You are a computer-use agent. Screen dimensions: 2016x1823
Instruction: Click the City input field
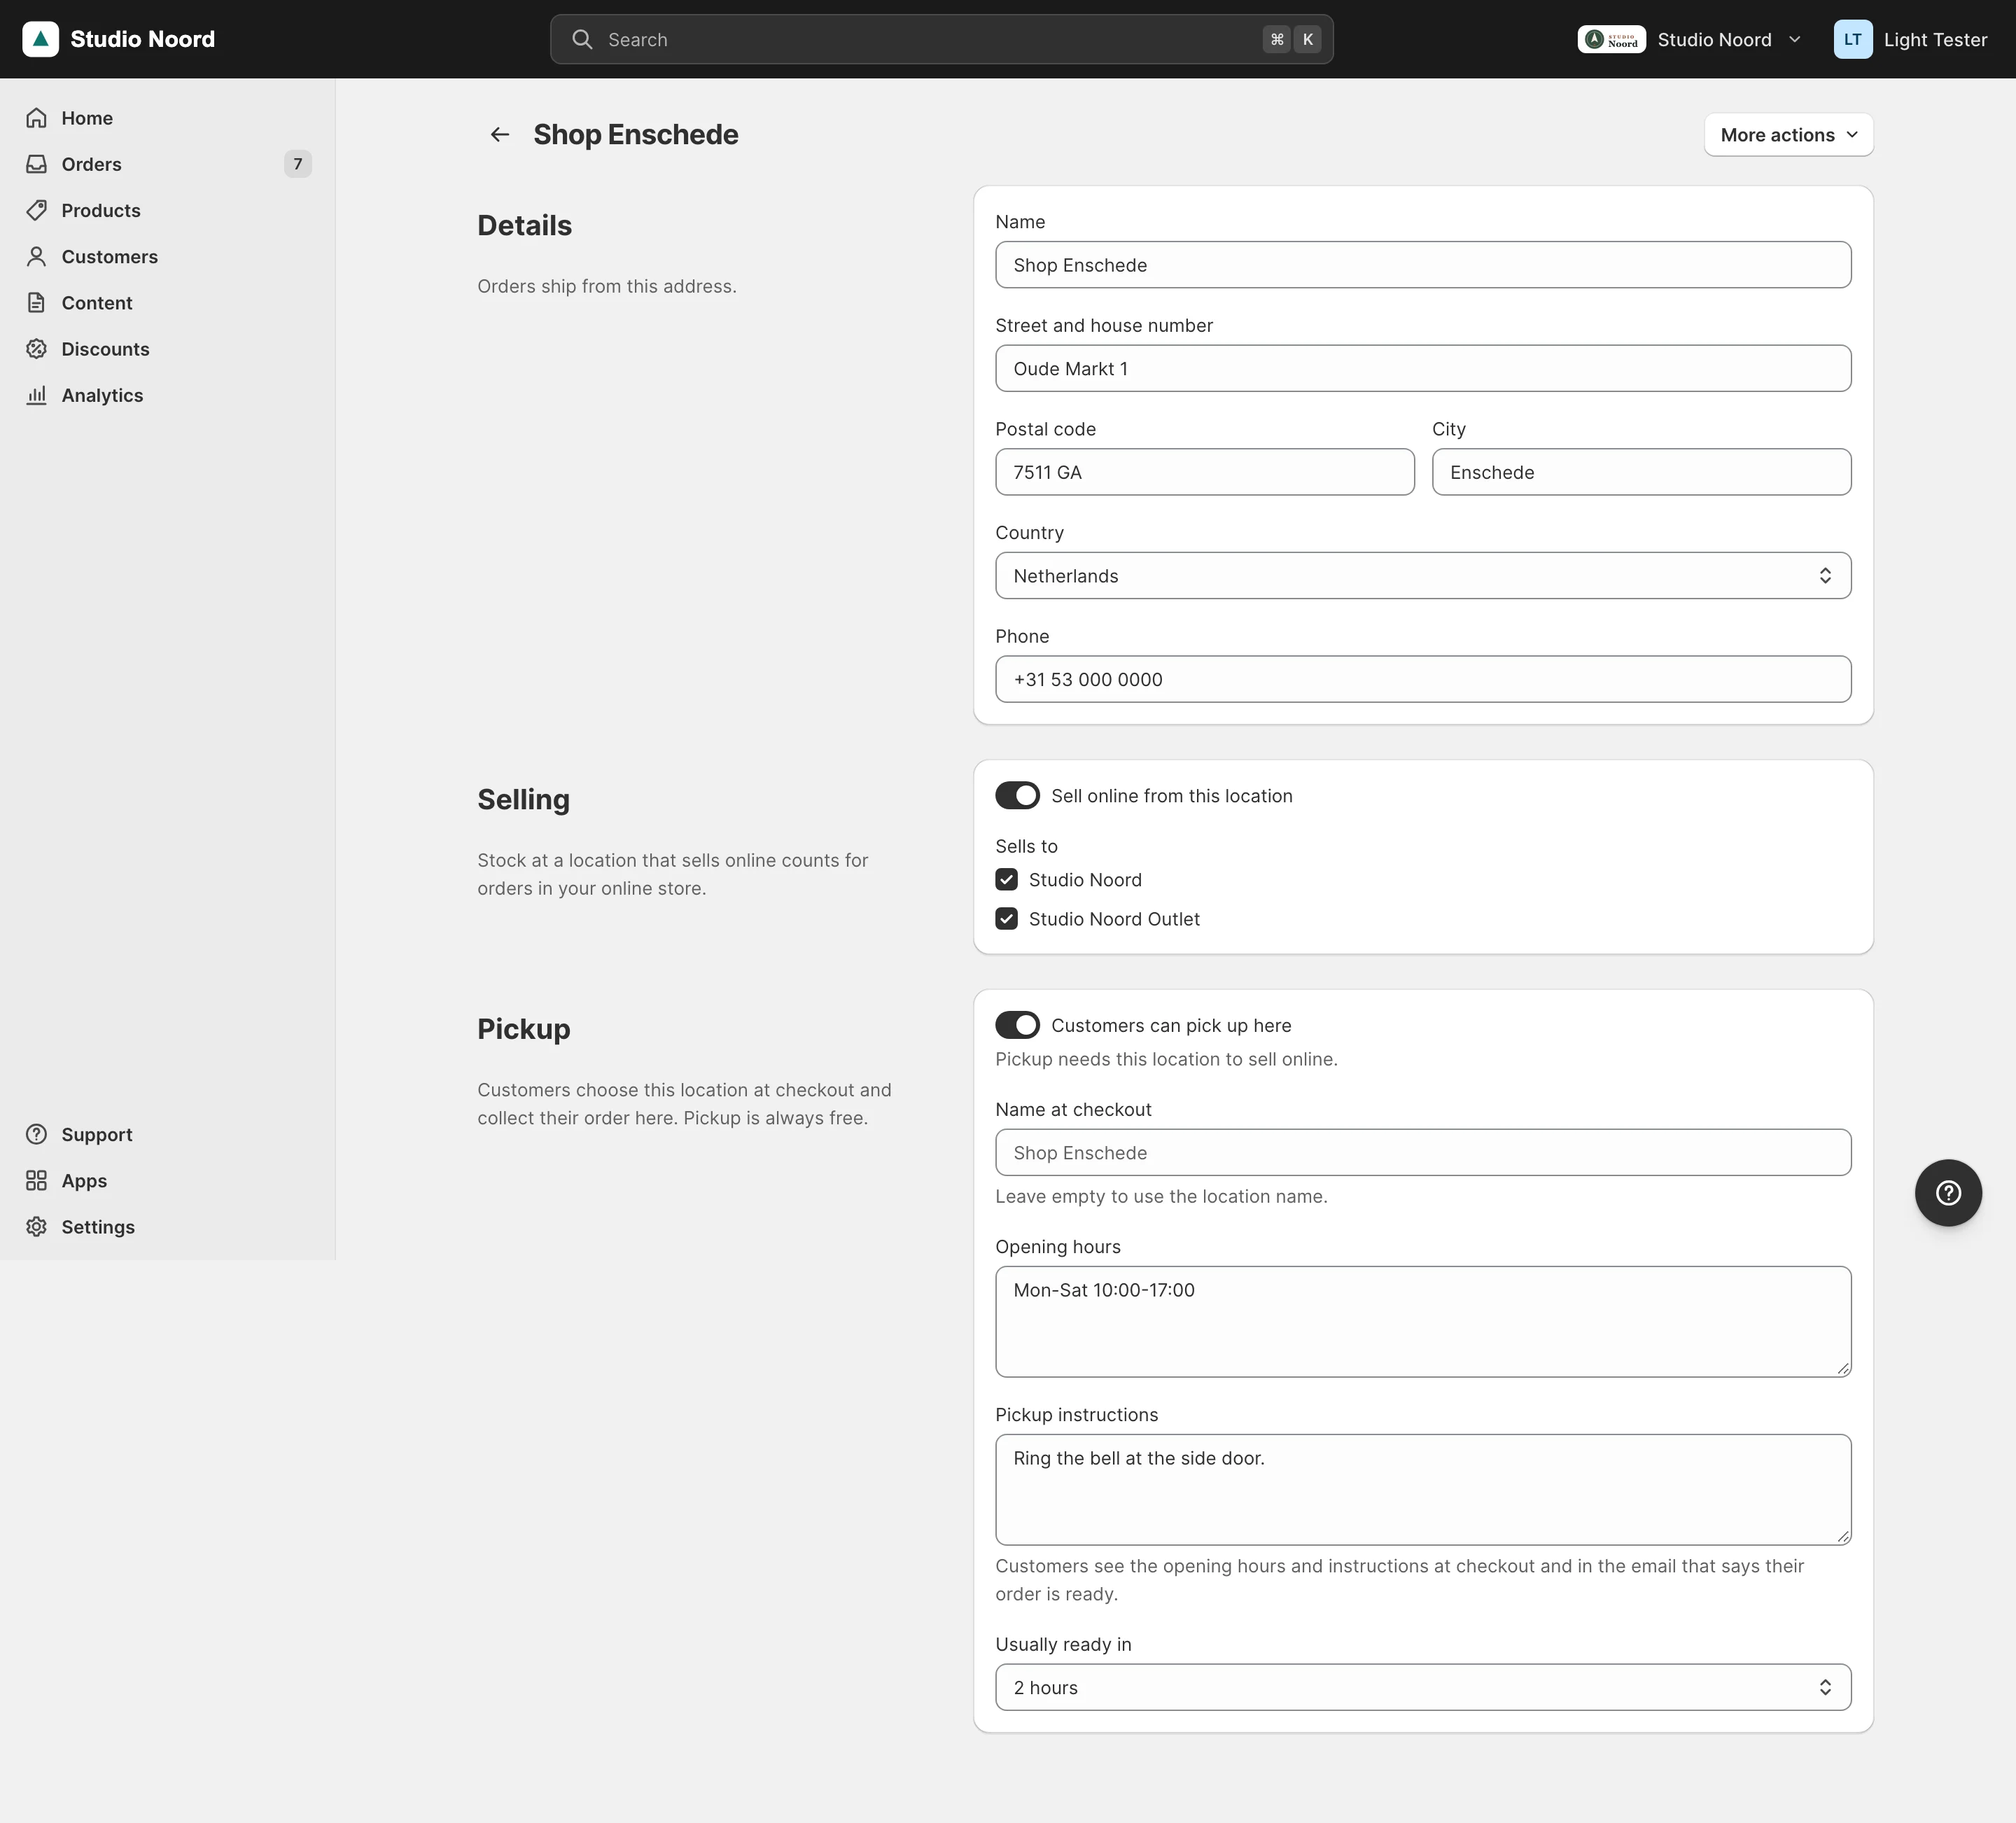(x=1641, y=471)
